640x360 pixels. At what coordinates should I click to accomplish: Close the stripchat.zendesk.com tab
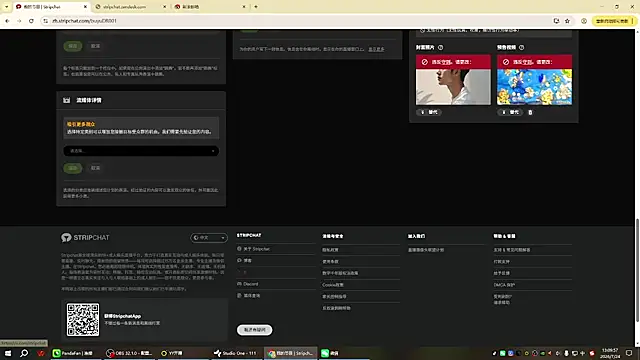coord(164,7)
